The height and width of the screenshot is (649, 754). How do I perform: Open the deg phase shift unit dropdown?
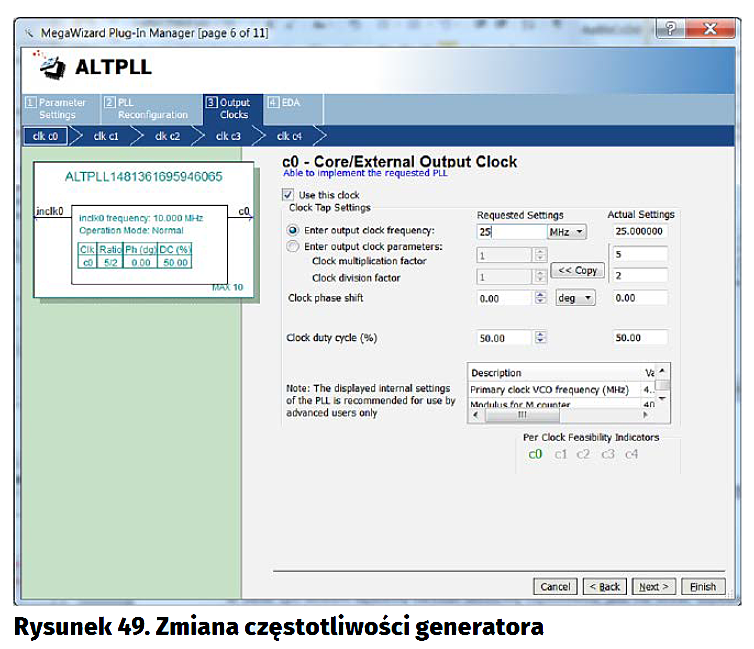(x=575, y=298)
